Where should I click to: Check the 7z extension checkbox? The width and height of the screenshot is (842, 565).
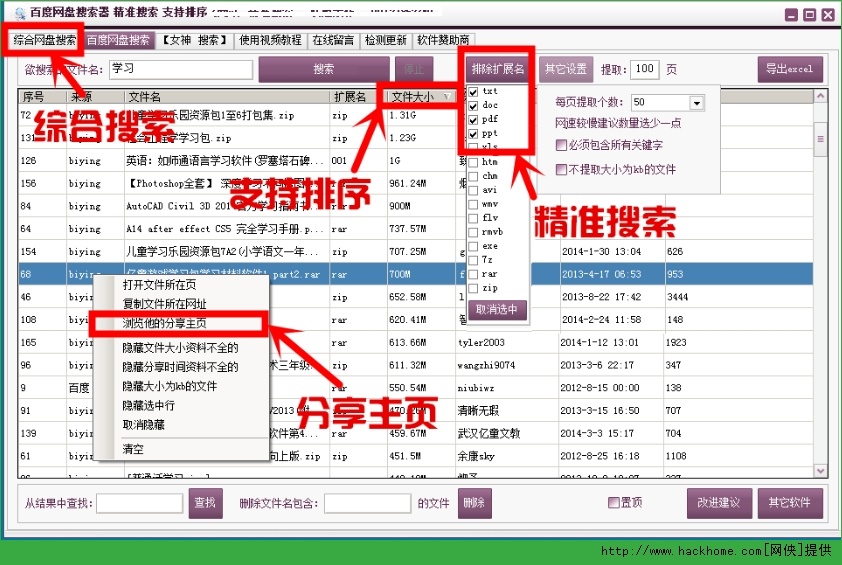(473, 260)
